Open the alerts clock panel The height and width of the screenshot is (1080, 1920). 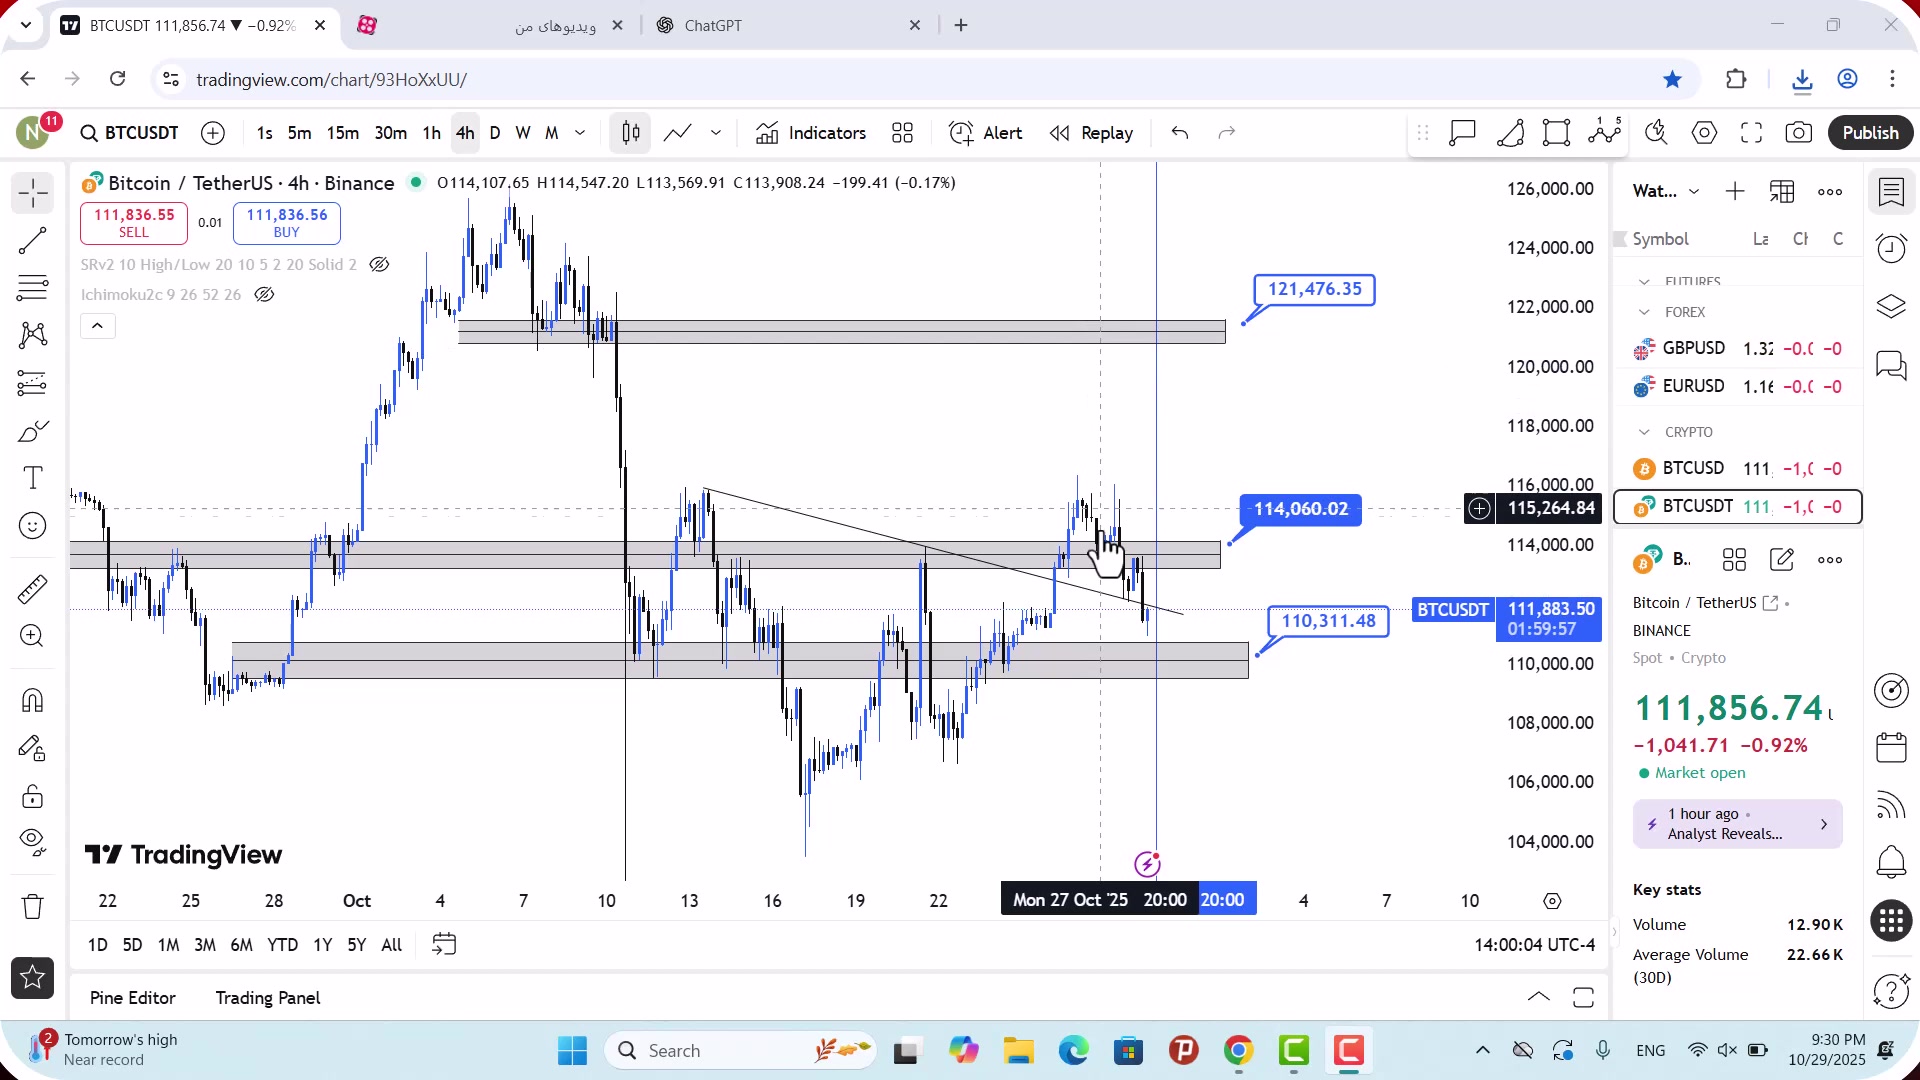[x=1891, y=248]
